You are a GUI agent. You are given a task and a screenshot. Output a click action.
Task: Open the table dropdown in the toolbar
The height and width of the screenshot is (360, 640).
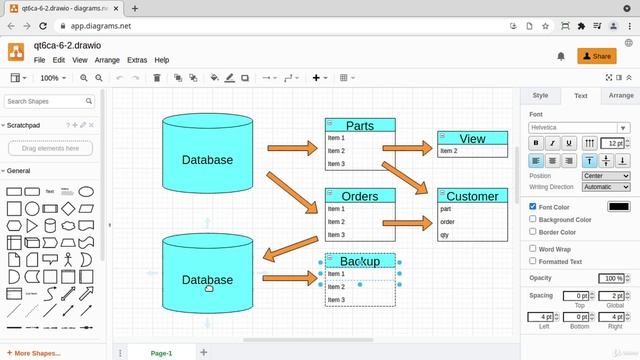[347, 78]
